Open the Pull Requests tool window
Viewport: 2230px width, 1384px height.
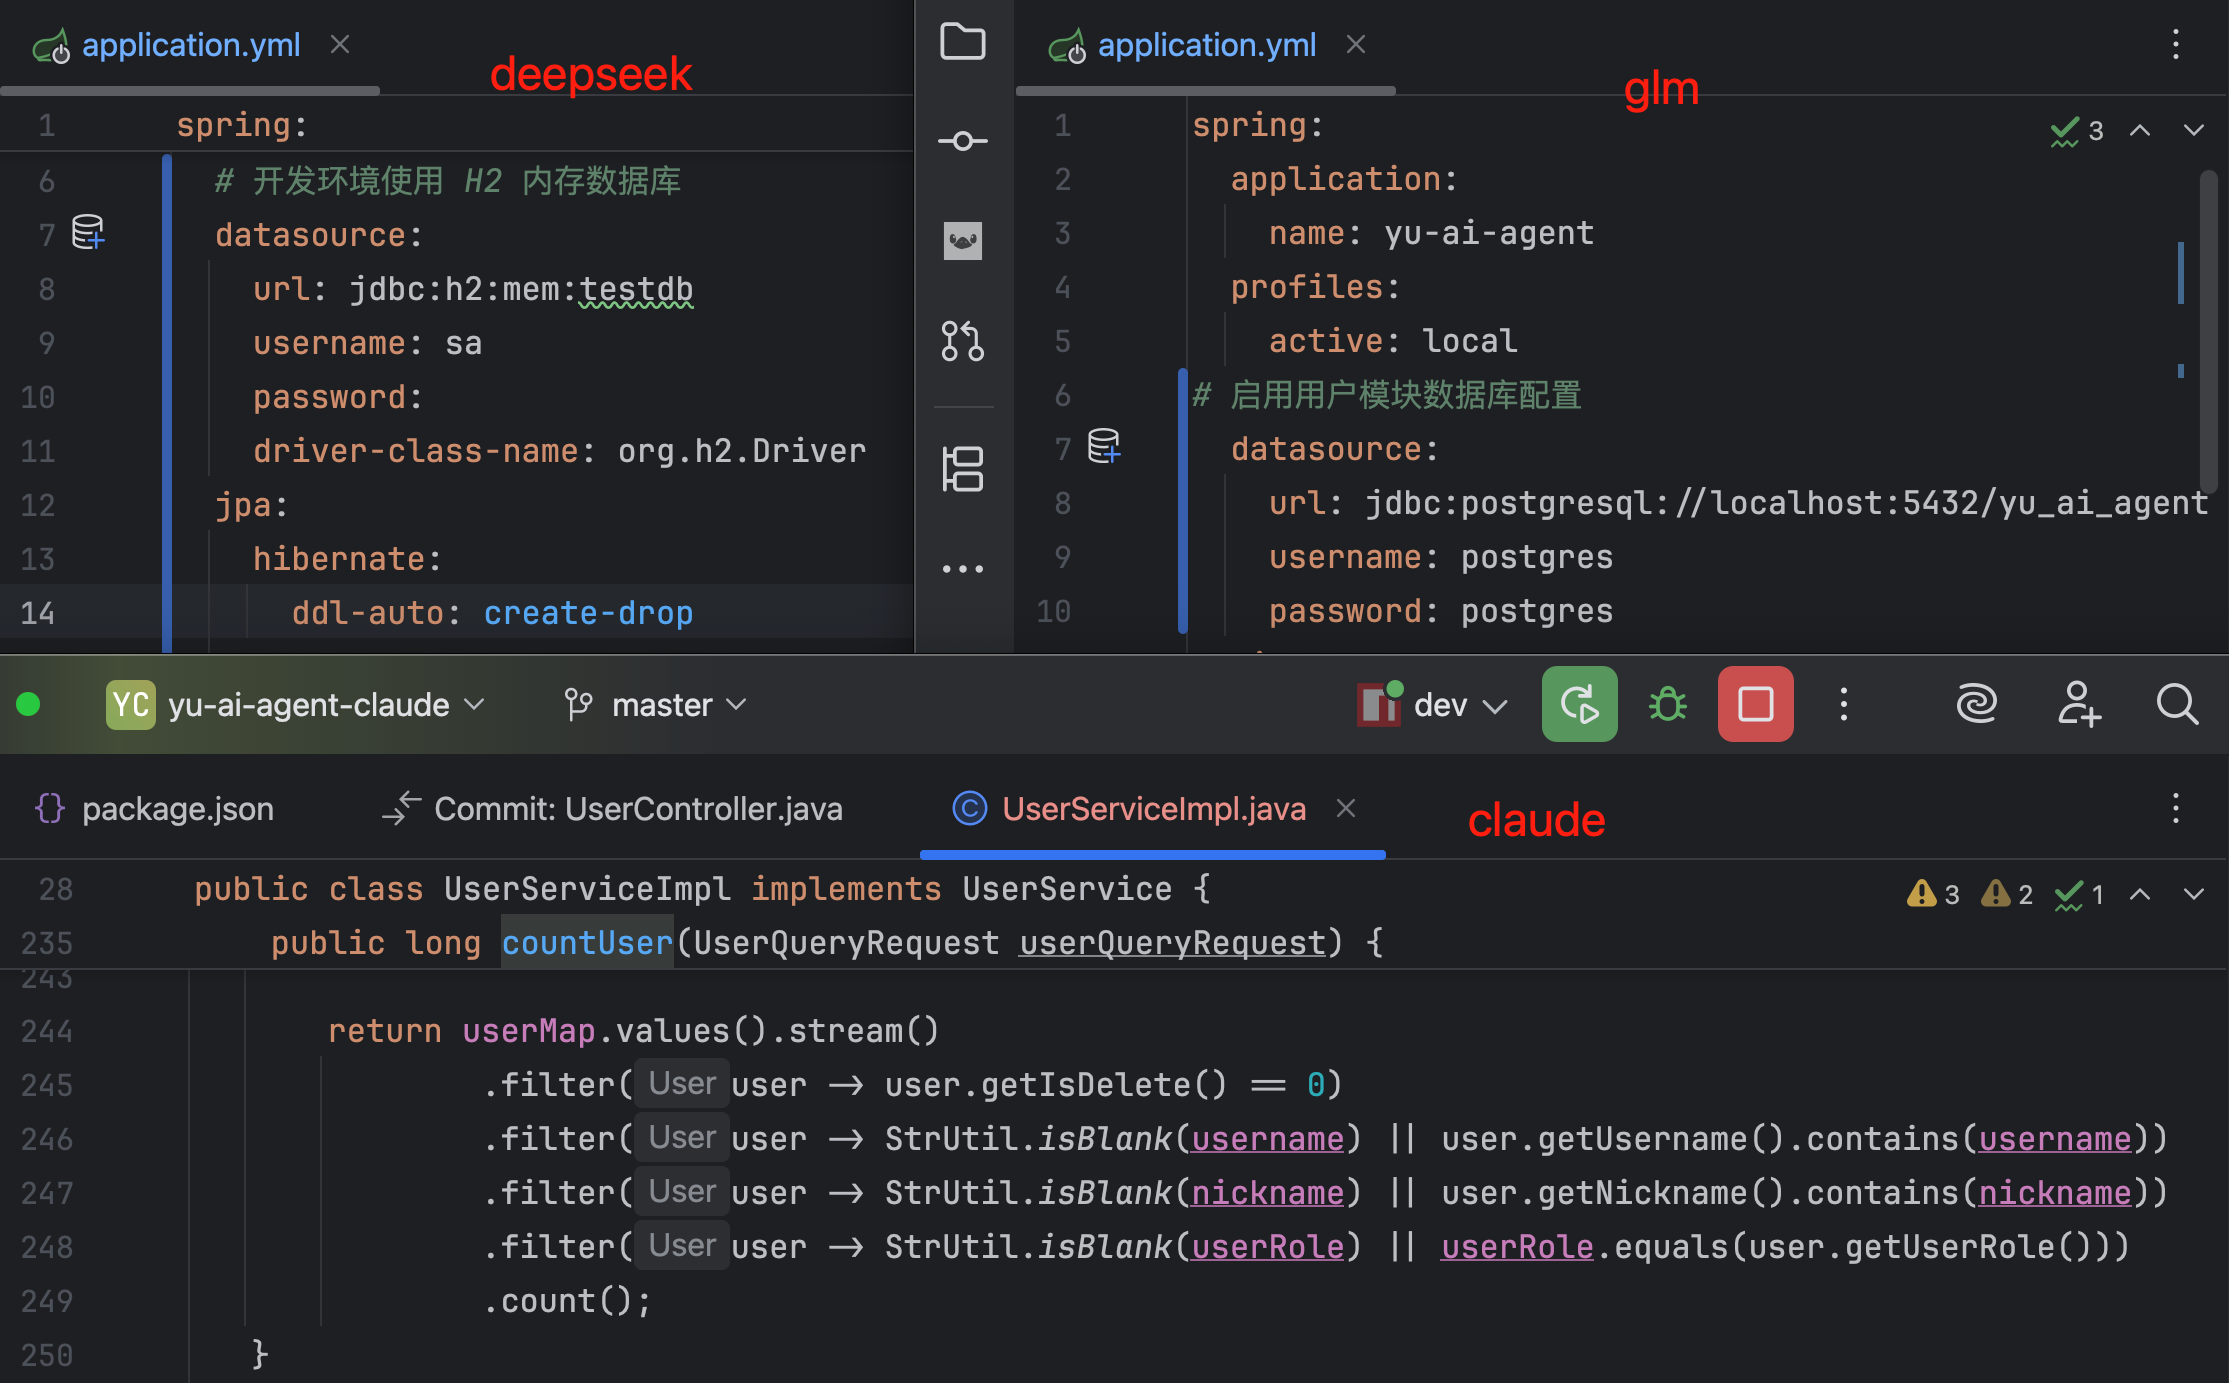[962, 341]
